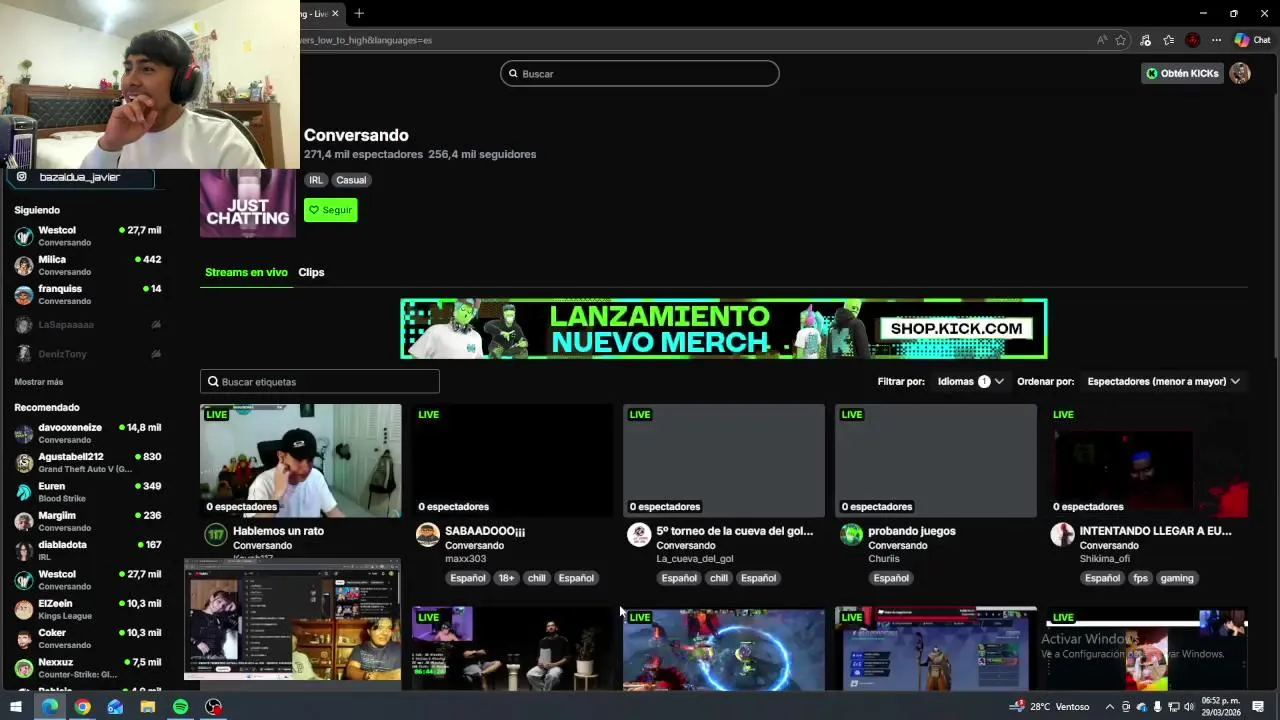Click the Buscar etiquetas tag filter field
This screenshot has height=720, width=1280.
point(320,381)
